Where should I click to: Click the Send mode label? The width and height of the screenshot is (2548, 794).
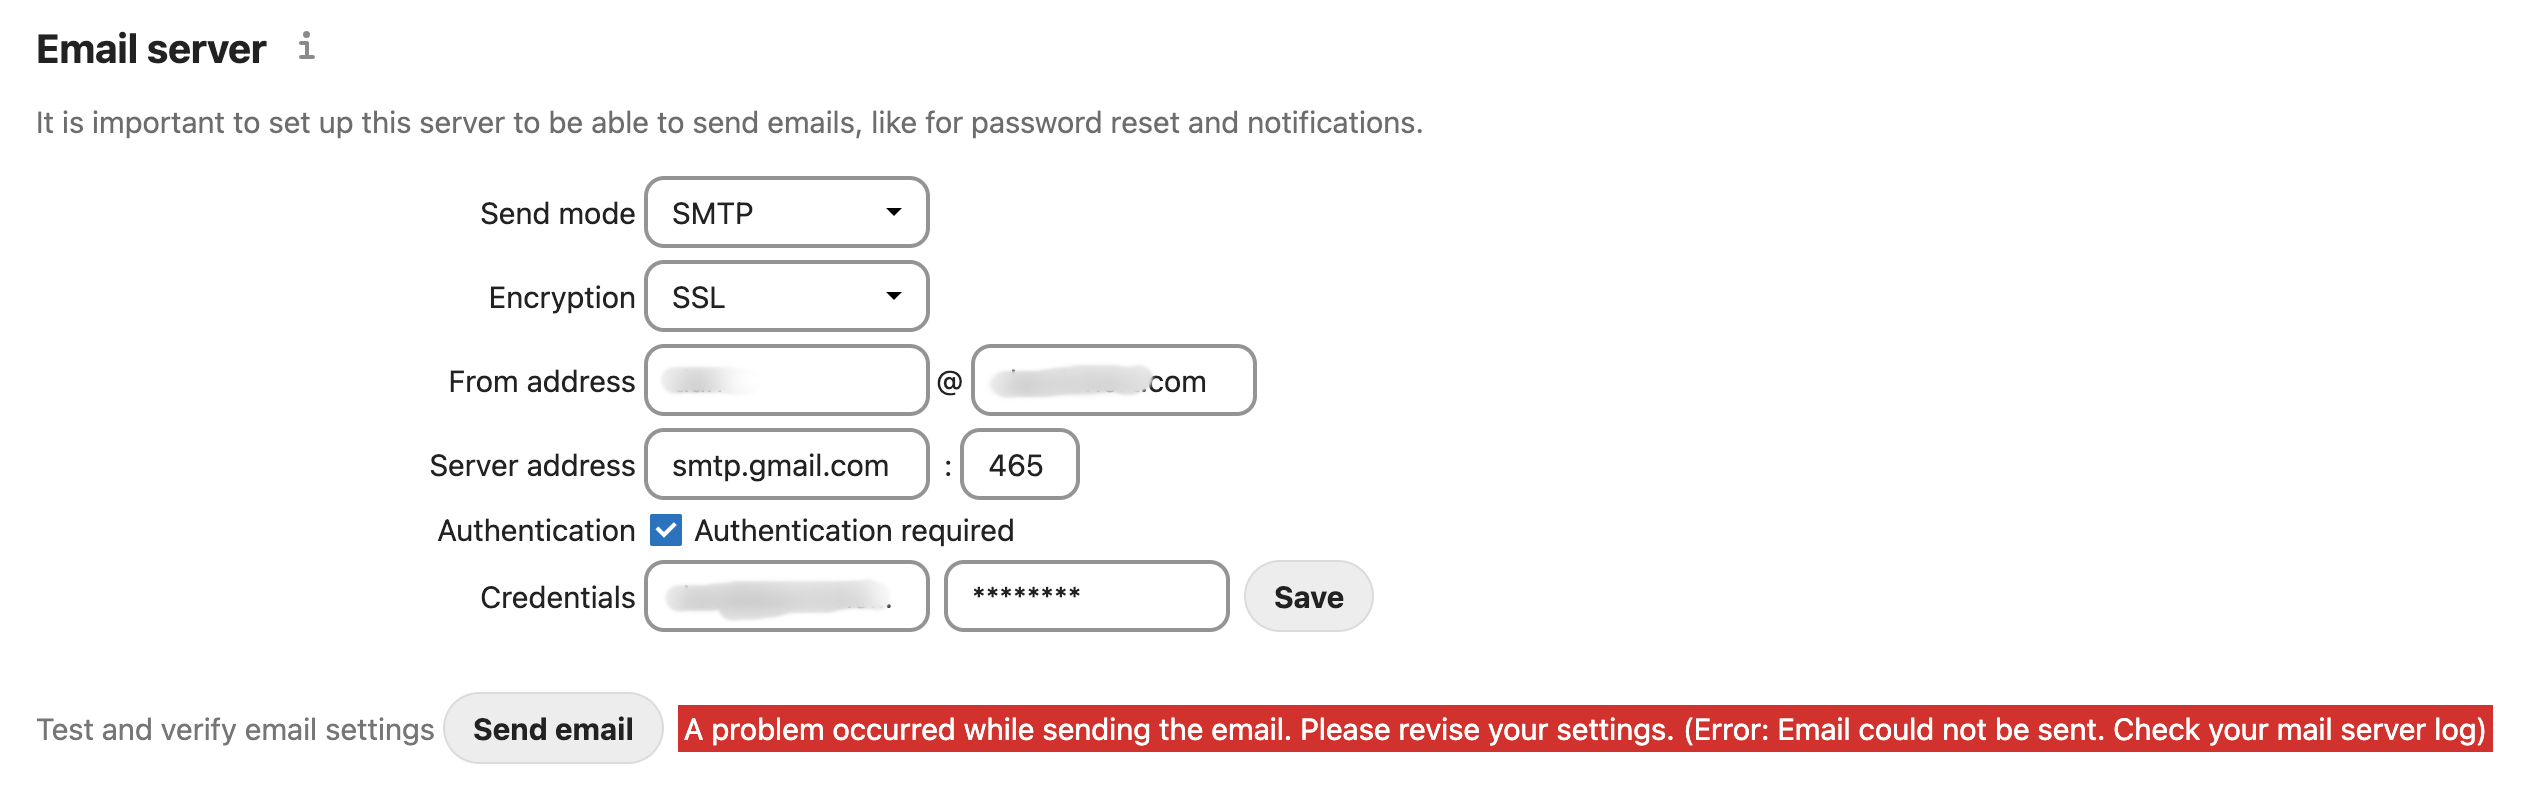click(557, 213)
